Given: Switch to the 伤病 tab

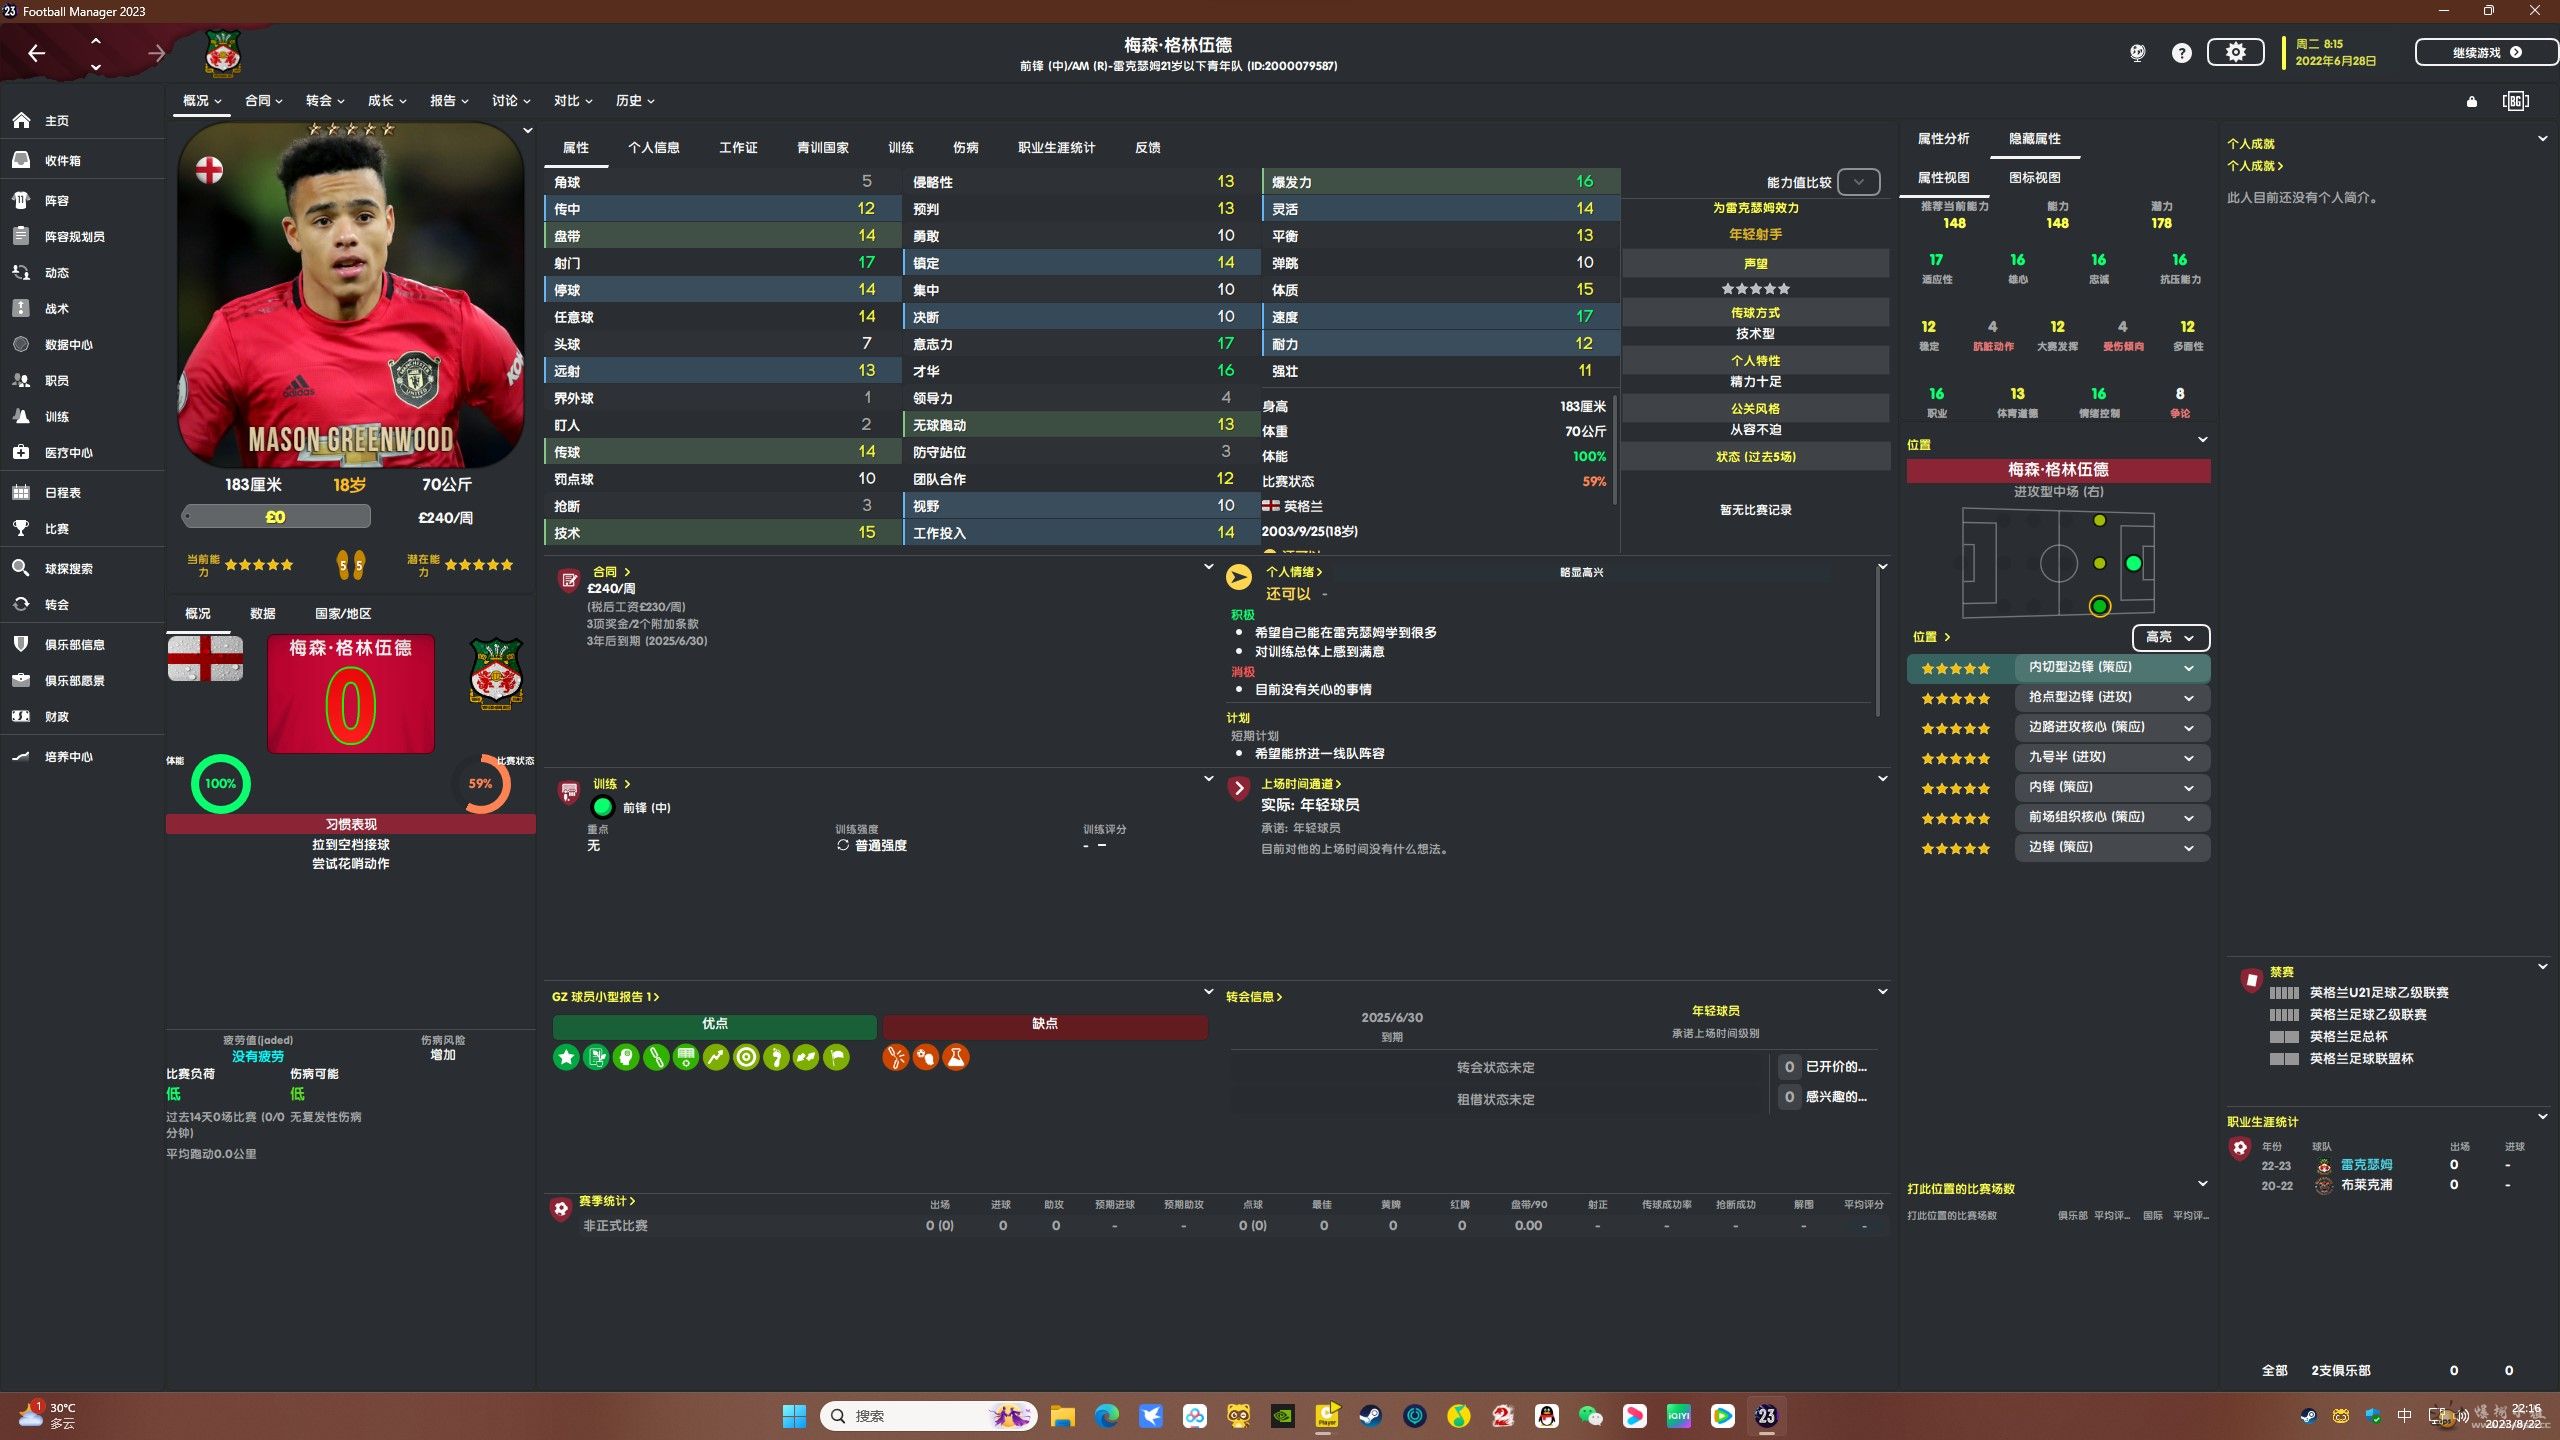Looking at the screenshot, I should pyautogui.click(x=966, y=147).
